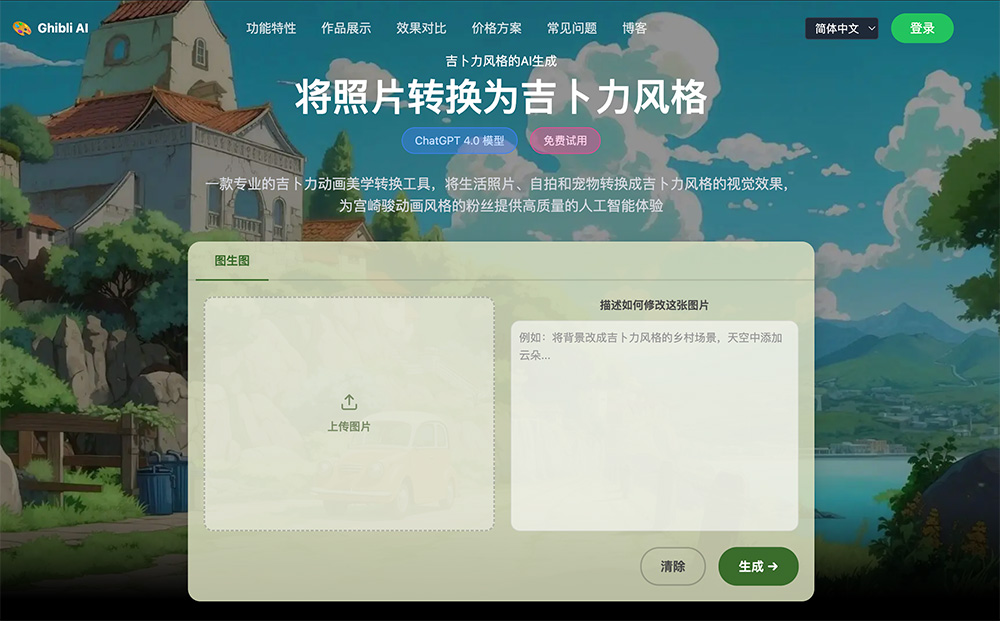Click the Ghibli AI brand name
Screen dimensions: 1000x621
pos(62,28)
